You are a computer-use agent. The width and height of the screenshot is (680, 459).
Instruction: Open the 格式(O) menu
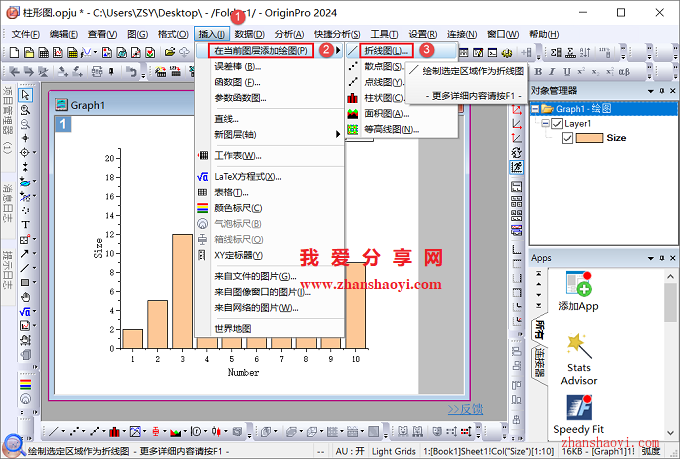pos(173,34)
